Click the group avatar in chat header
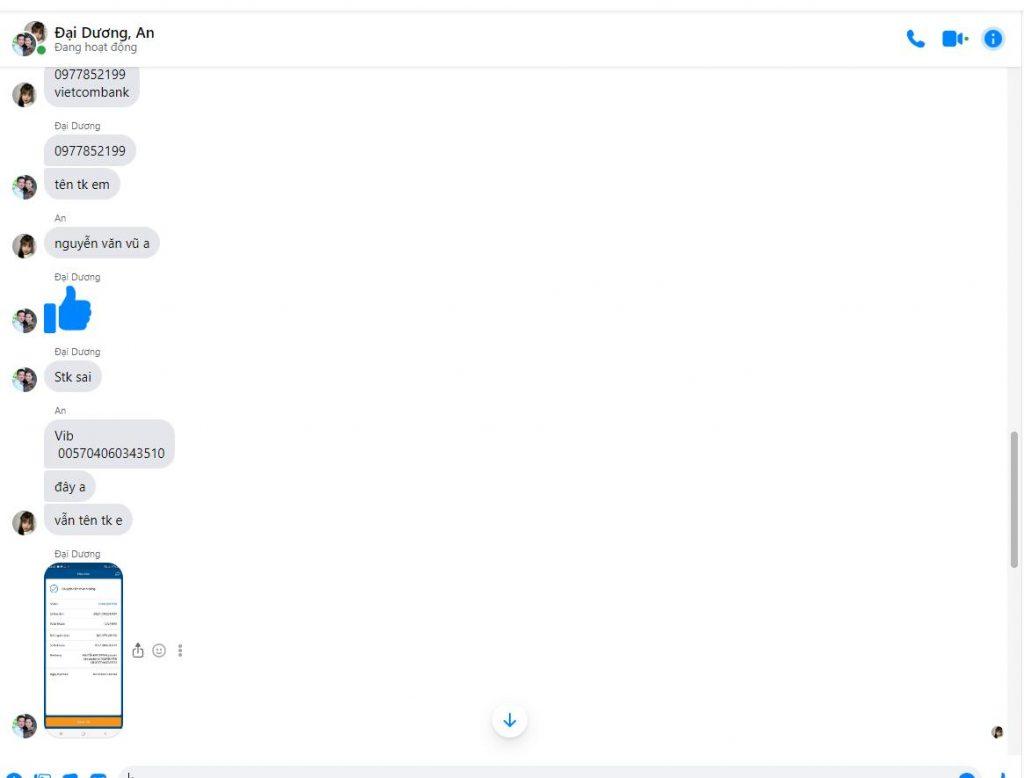This screenshot has height=778, width=1024. pyautogui.click(x=29, y=39)
